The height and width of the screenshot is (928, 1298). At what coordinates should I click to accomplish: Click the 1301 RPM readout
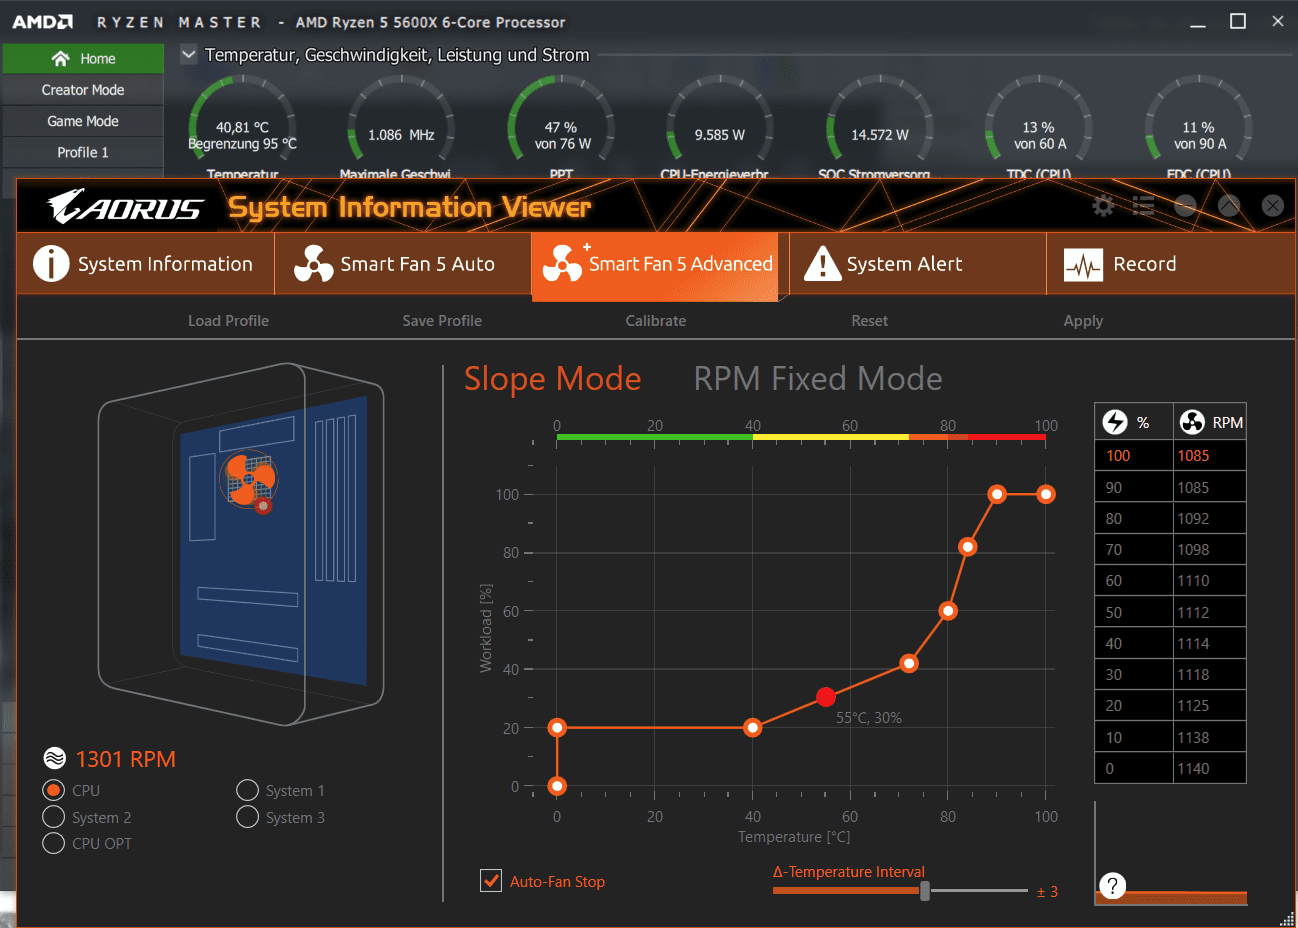pyautogui.click(x=126, y=759)
